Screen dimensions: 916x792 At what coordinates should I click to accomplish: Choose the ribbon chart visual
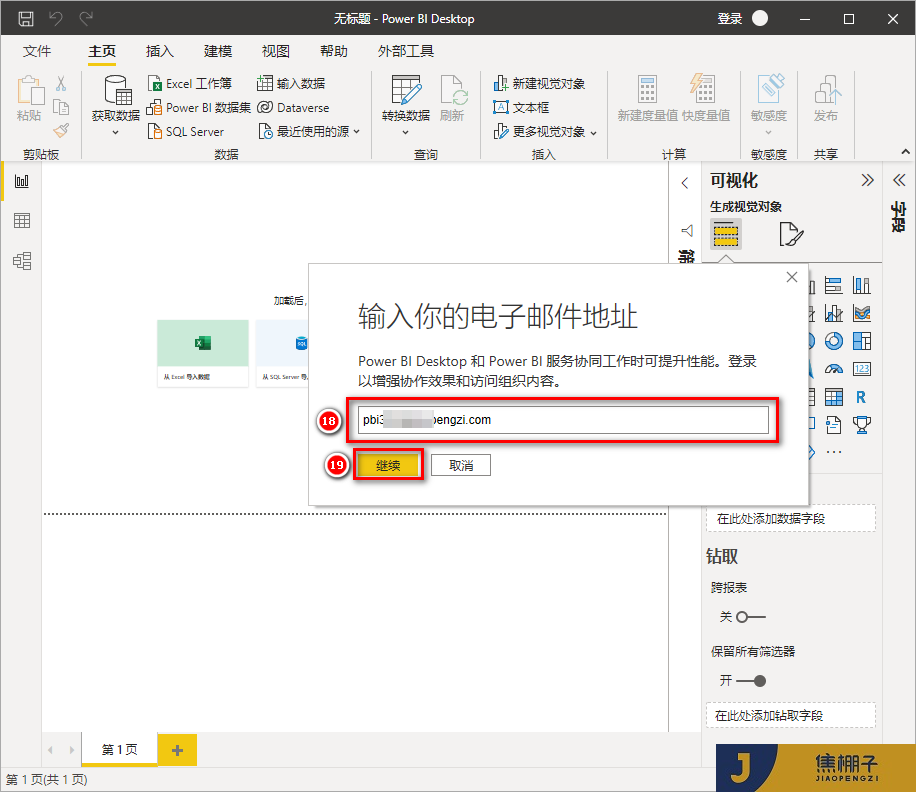[862, 314]
